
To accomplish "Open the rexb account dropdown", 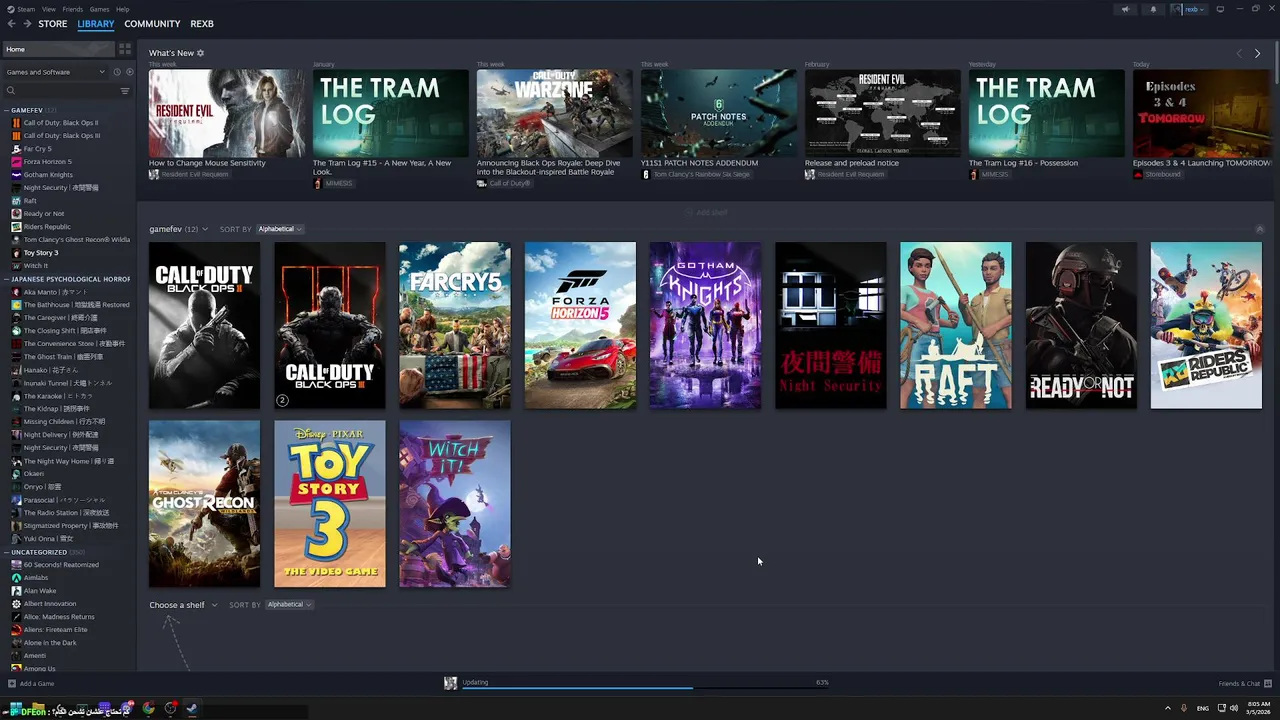I will click(1190, 9).
